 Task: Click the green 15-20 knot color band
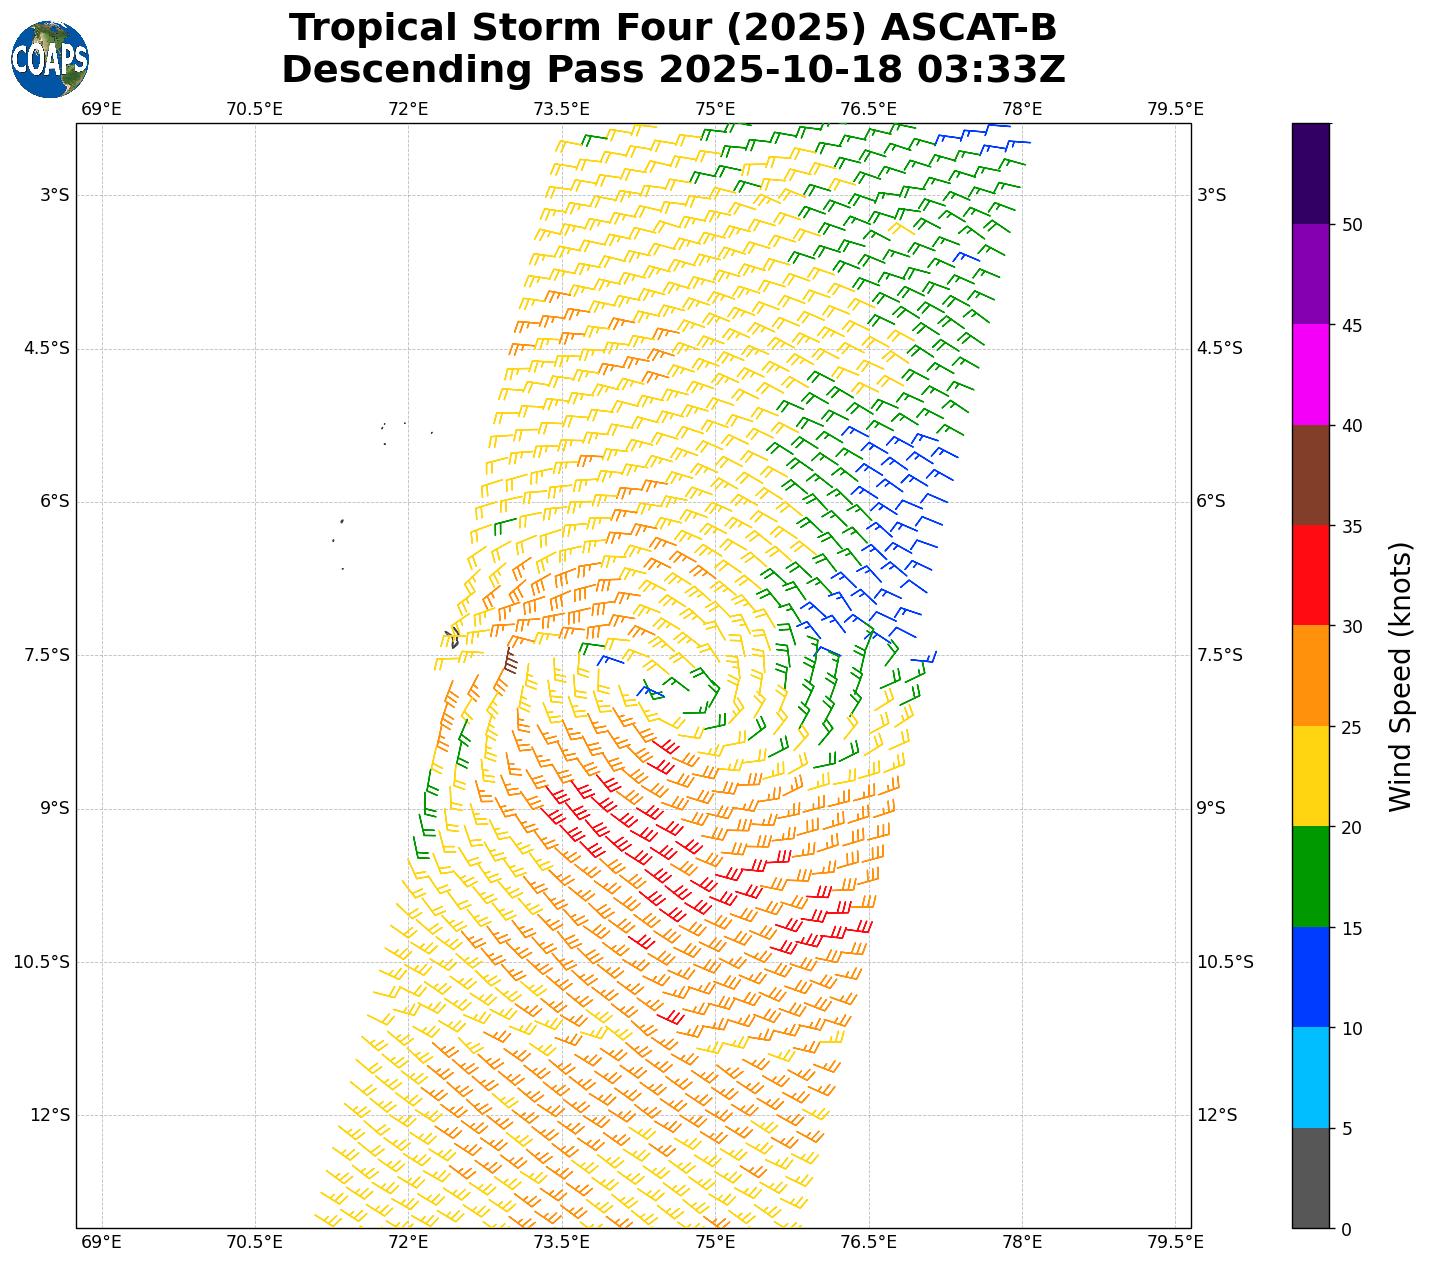[x=1310, y=876]
